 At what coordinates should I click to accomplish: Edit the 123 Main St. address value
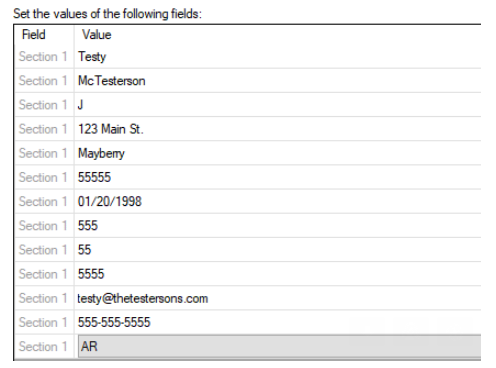click(278, 129)
